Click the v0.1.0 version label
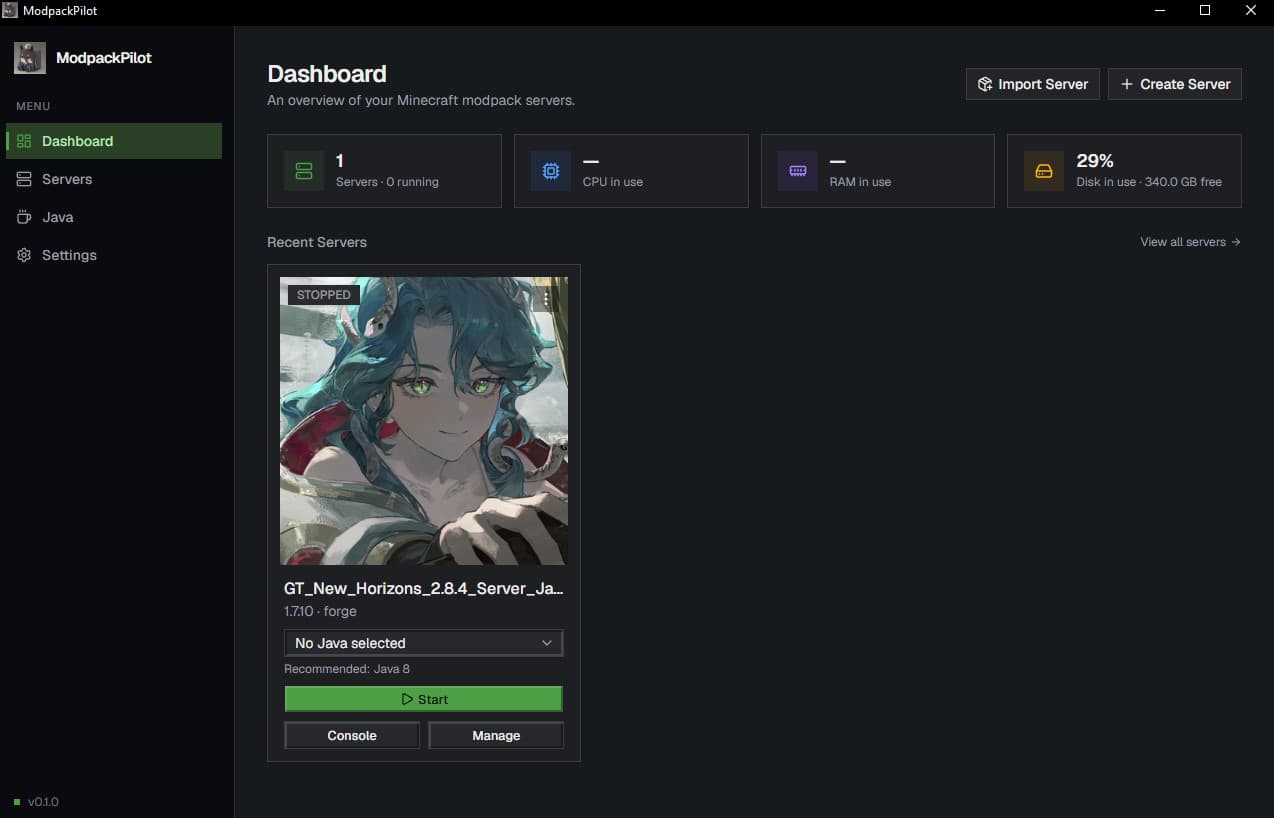1274x818 pixels. coord(43,802)
